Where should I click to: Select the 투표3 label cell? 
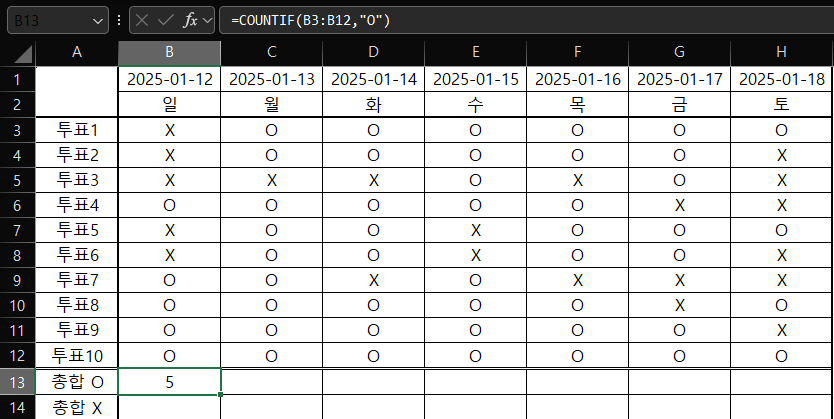(x=77, y=180)
